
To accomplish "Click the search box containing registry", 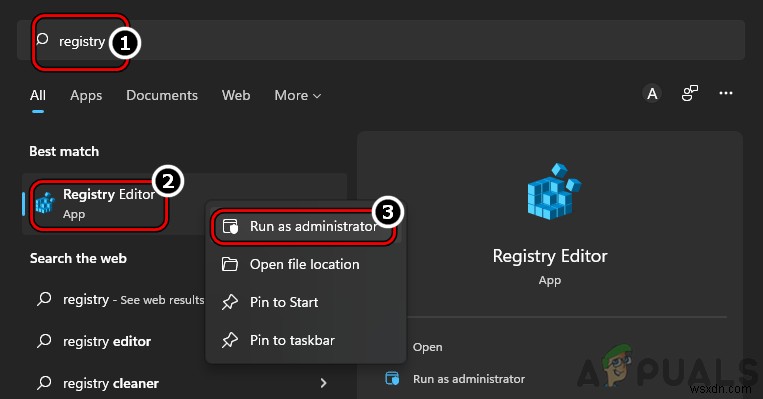I will pos(381,40).
